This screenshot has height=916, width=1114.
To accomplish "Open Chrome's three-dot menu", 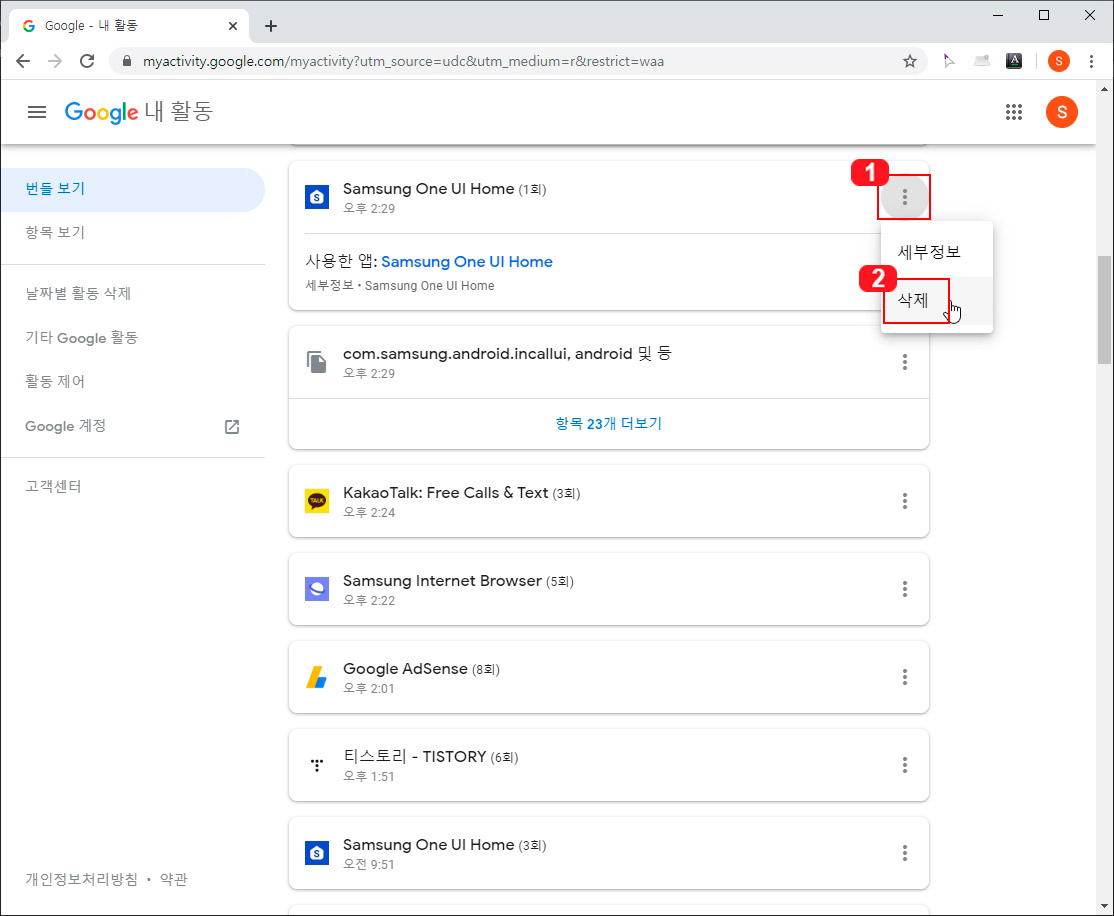I will 1091,61.
